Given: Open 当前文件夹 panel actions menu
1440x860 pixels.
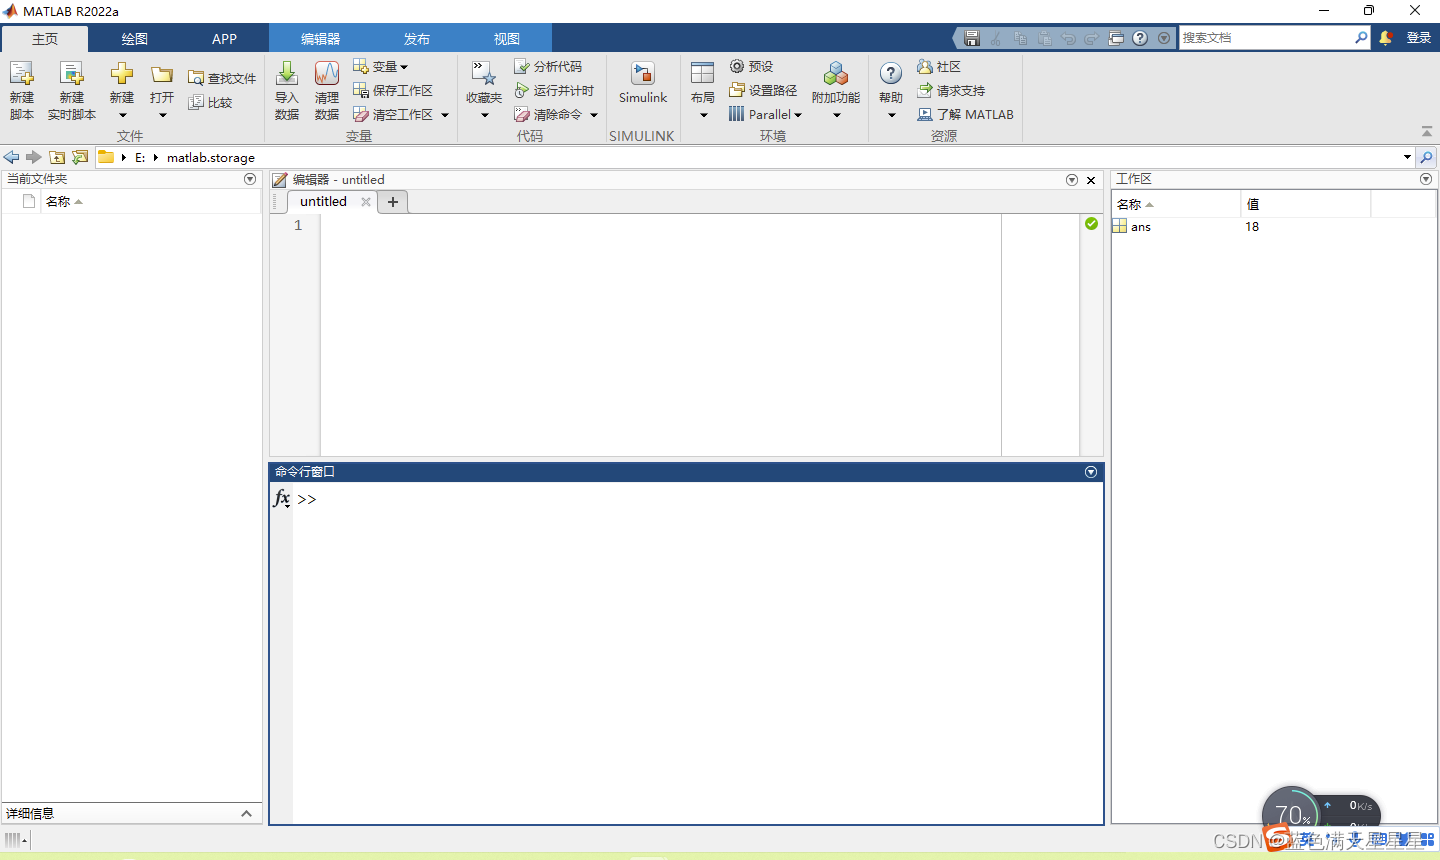Looking at the screenshot, I should coord(250,179).
